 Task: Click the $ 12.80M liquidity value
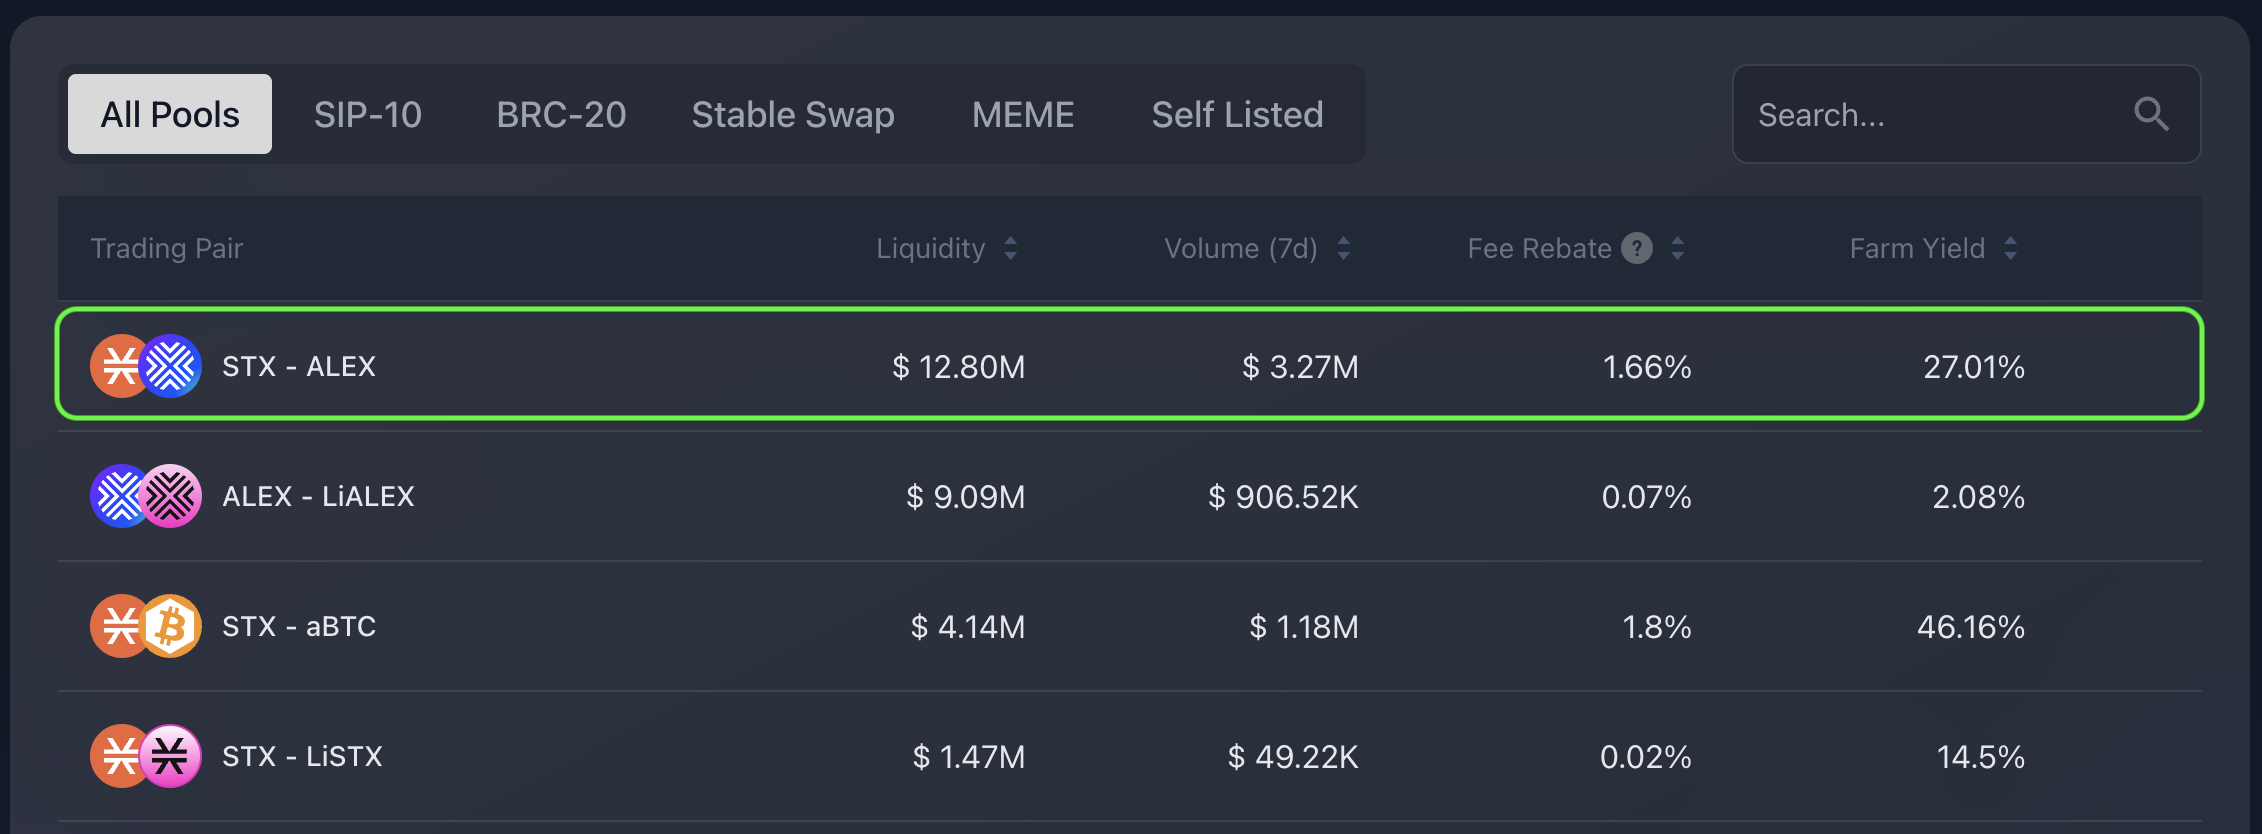pyautogui.click(x=958, y=367)
